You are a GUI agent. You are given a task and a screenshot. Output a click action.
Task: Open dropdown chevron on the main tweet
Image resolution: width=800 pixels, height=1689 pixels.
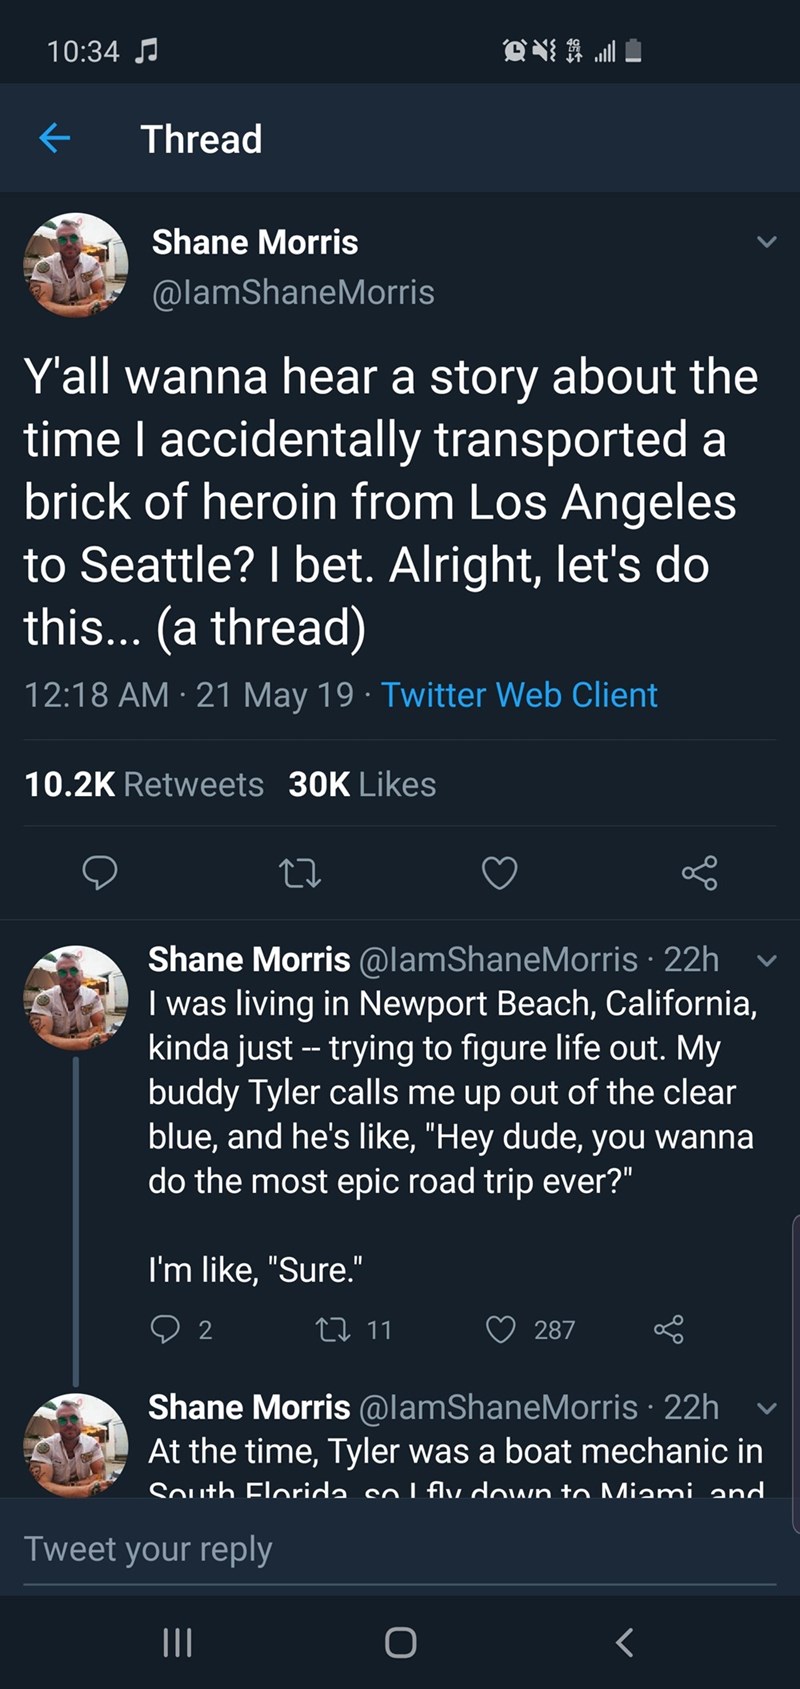click(x=766, y=242)
